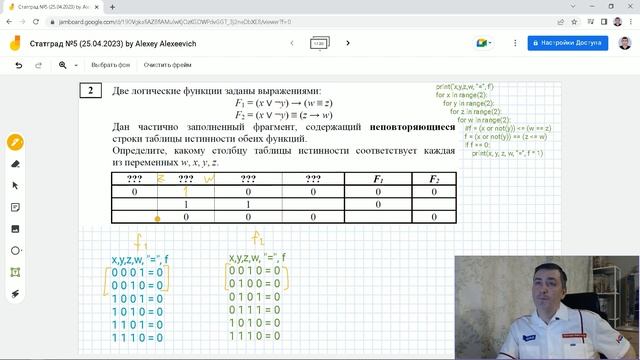Click Очистить фрейм button

(x=167, y=65)
